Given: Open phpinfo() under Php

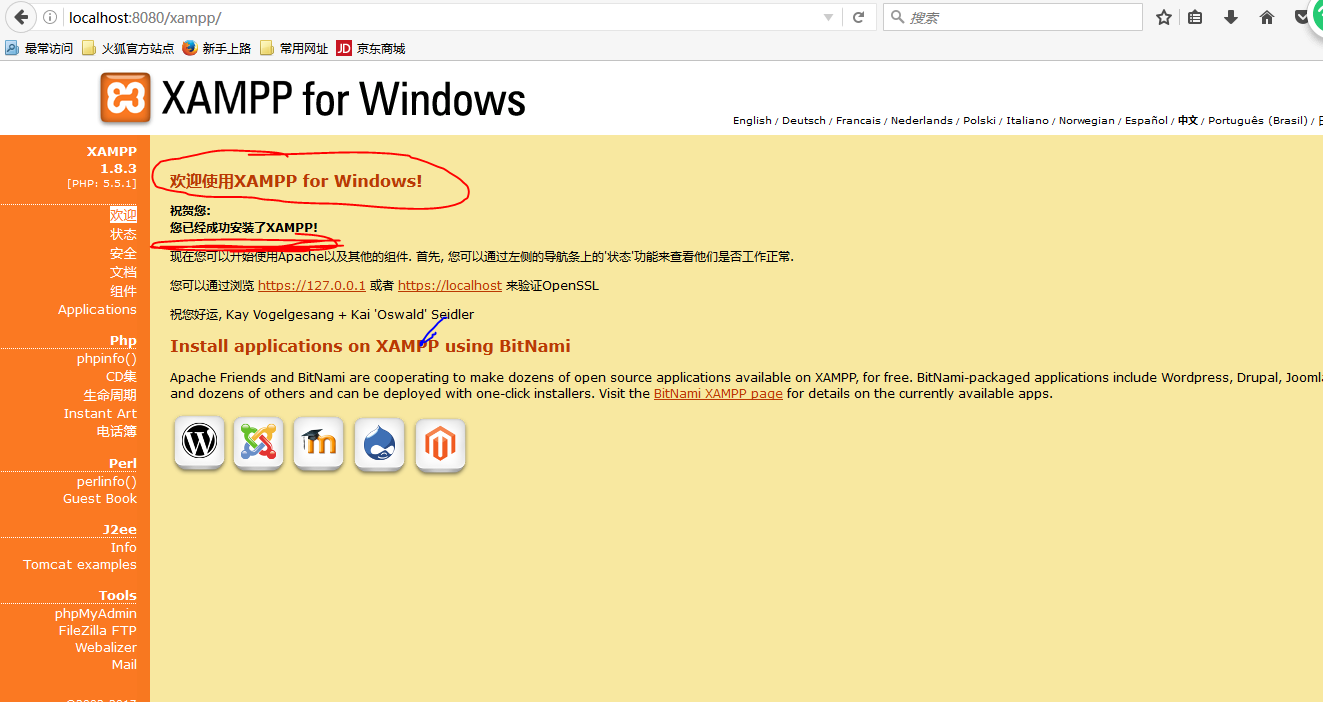Looking at the screenshot, I should tap(106, 359).
